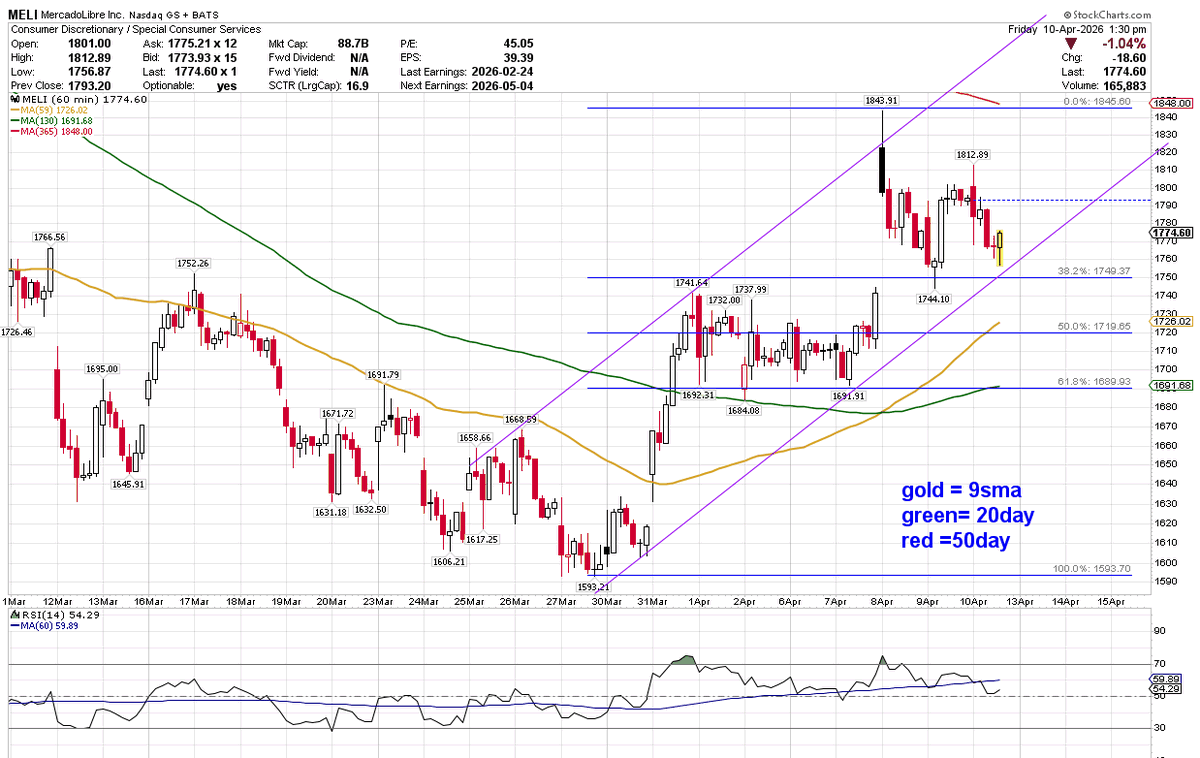Click the Next Earnings date 2026-05-04

502,86
